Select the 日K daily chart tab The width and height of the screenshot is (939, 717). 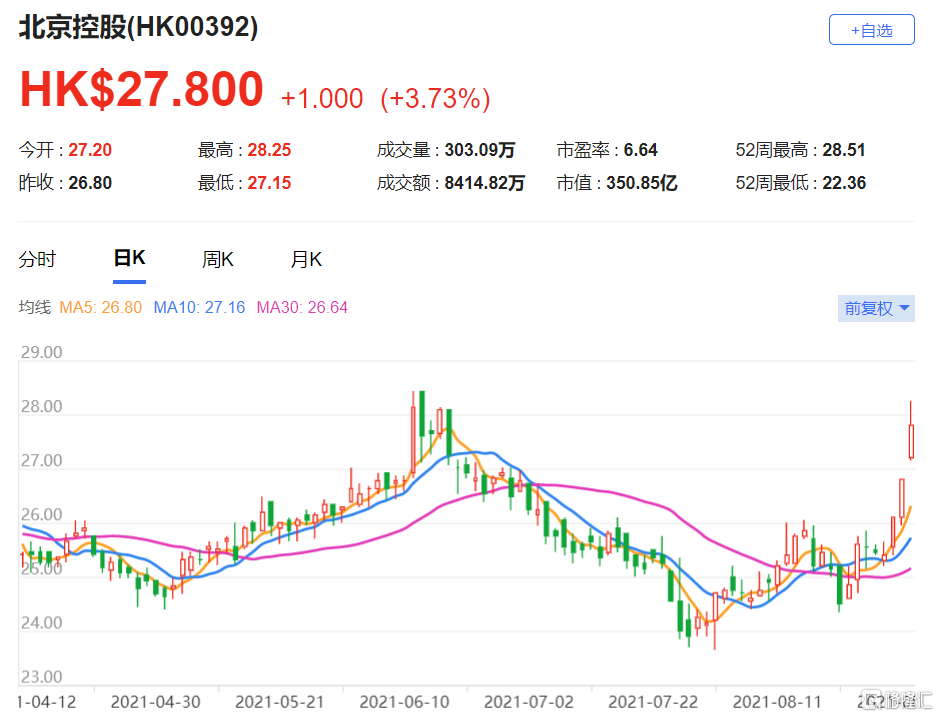(129, 259)
